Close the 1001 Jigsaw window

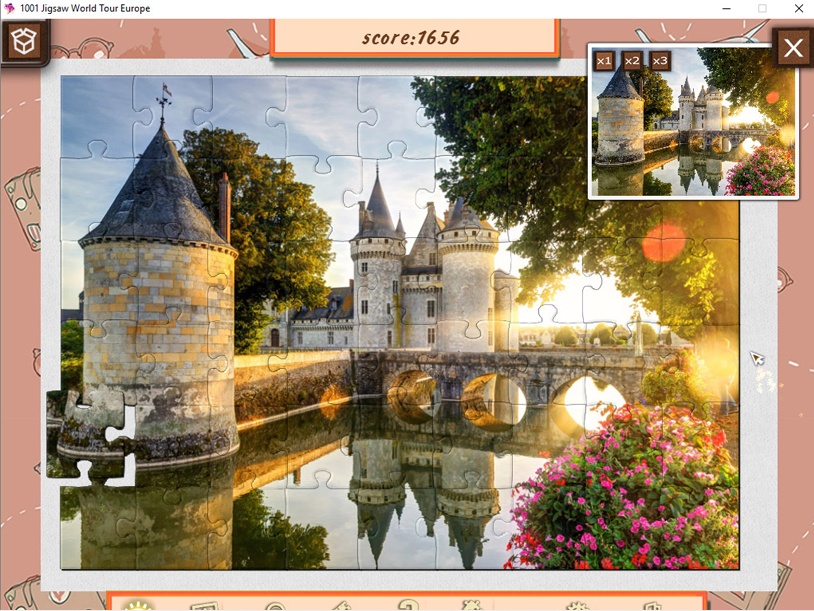click(x=799, y=8)
